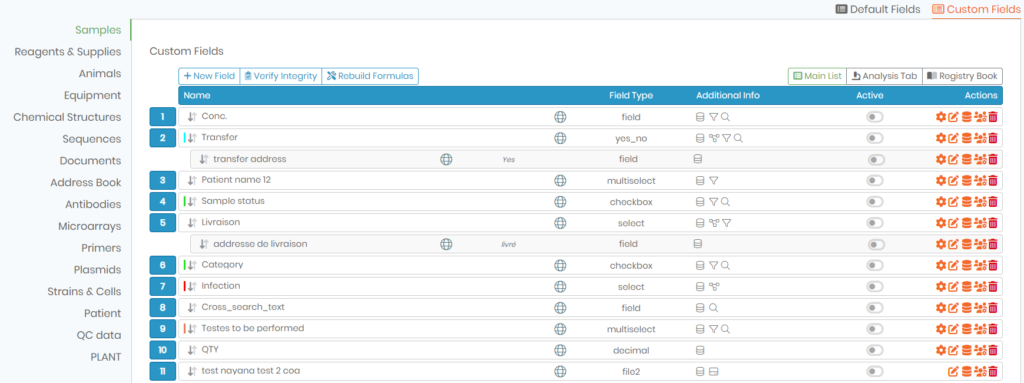
Task: Select the Samples module in sidebar
Action: click(x=98, y=30)
